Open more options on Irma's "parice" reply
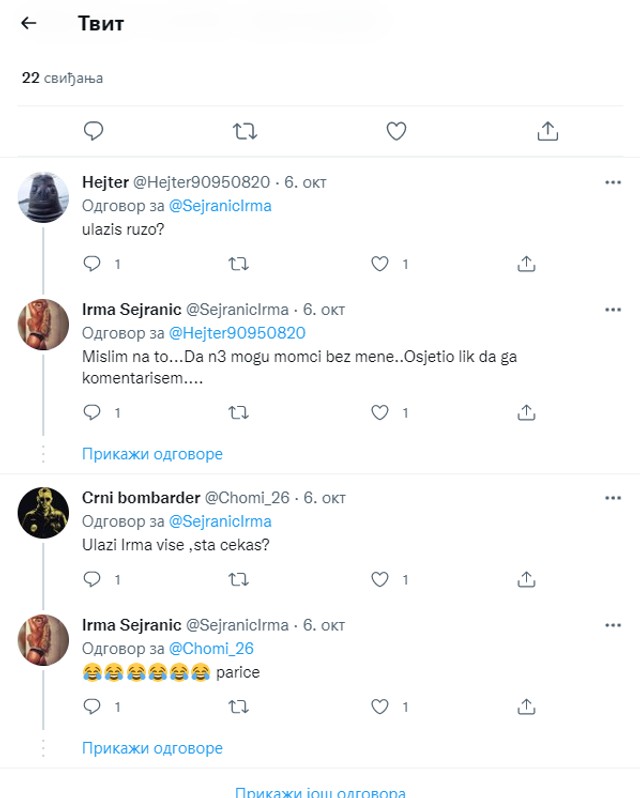 click(x=613, y=625)
